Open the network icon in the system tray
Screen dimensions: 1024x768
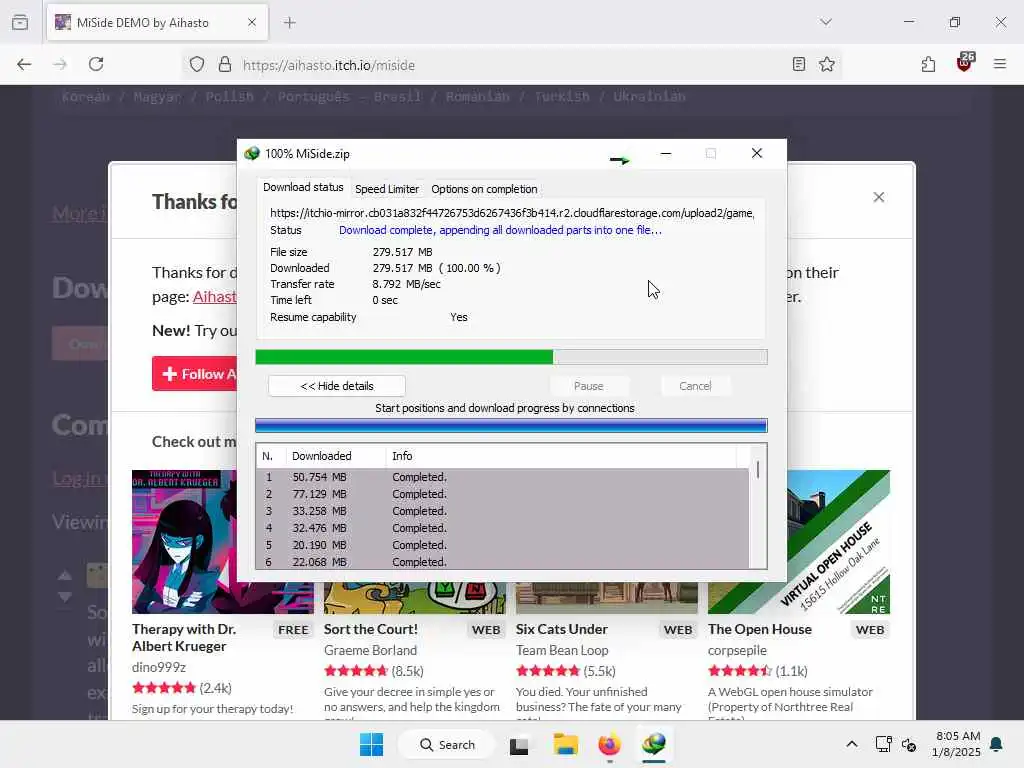click(x=883, y=744)
